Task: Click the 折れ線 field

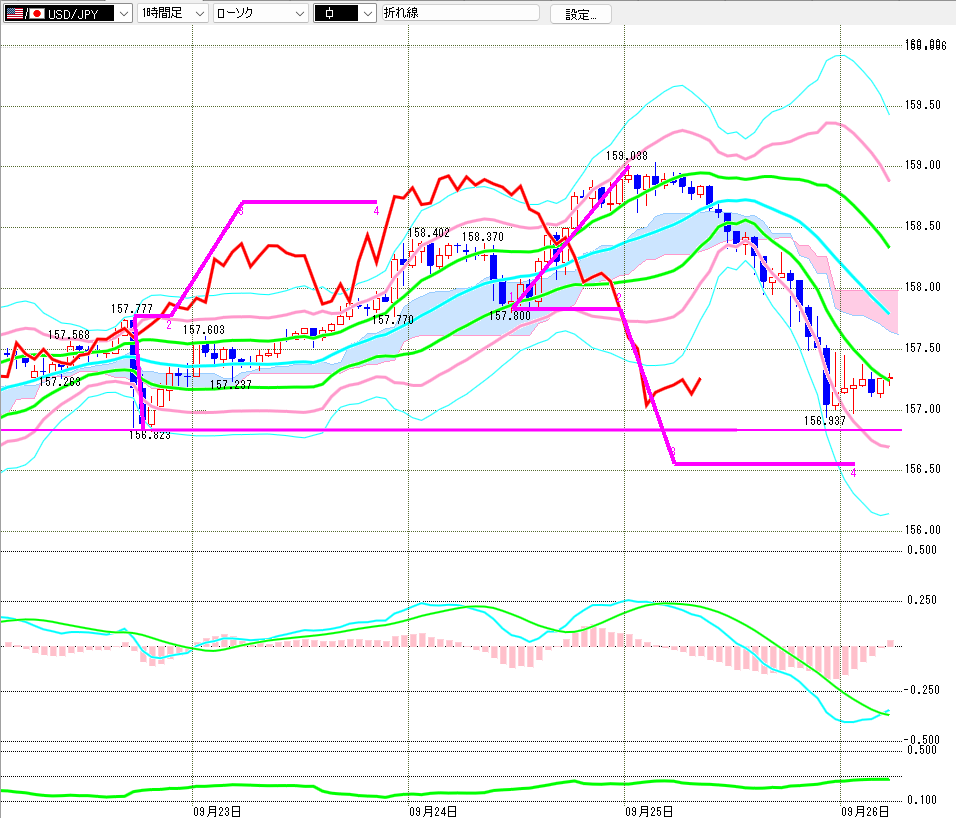Action: click(460, 13)
